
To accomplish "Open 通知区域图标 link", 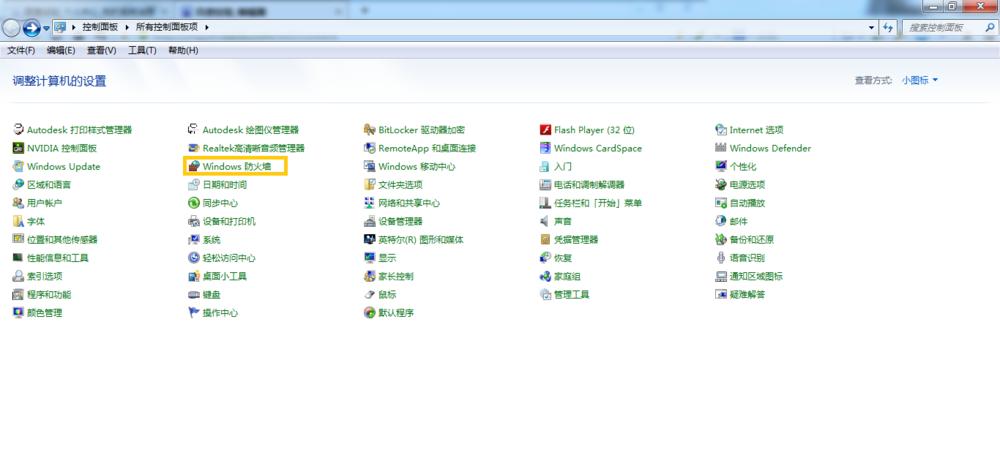I will pyautogui.click(x=756, y=276).
